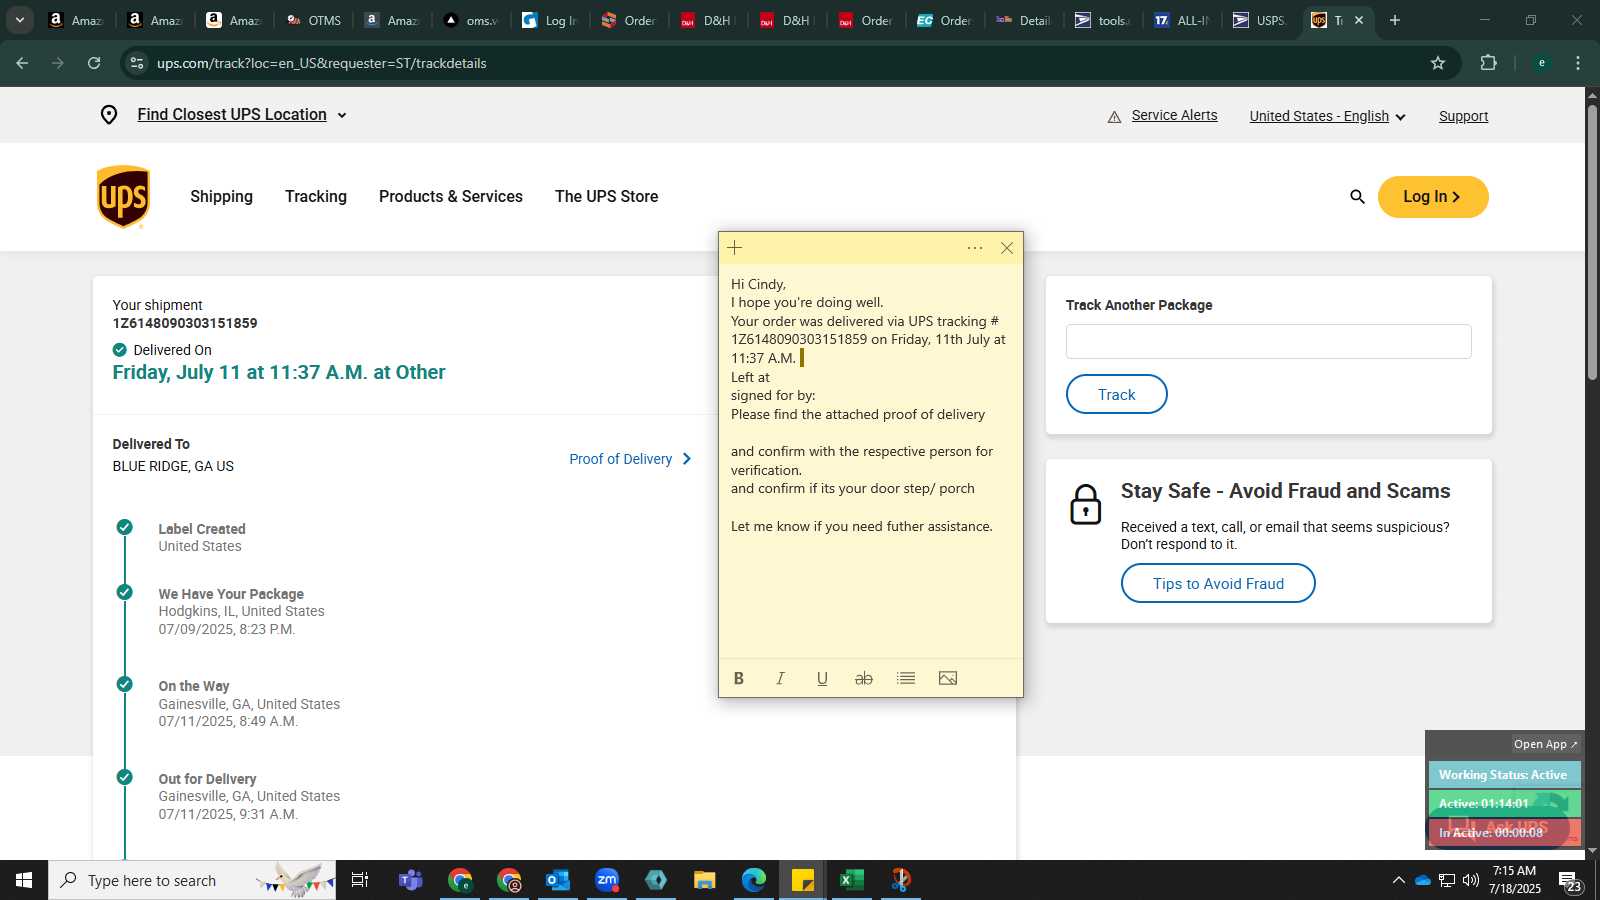The width and height of the screenshot is (1600, 900).
Task: Toggle bold formatting in sticky note
Action: coord(739,678)
